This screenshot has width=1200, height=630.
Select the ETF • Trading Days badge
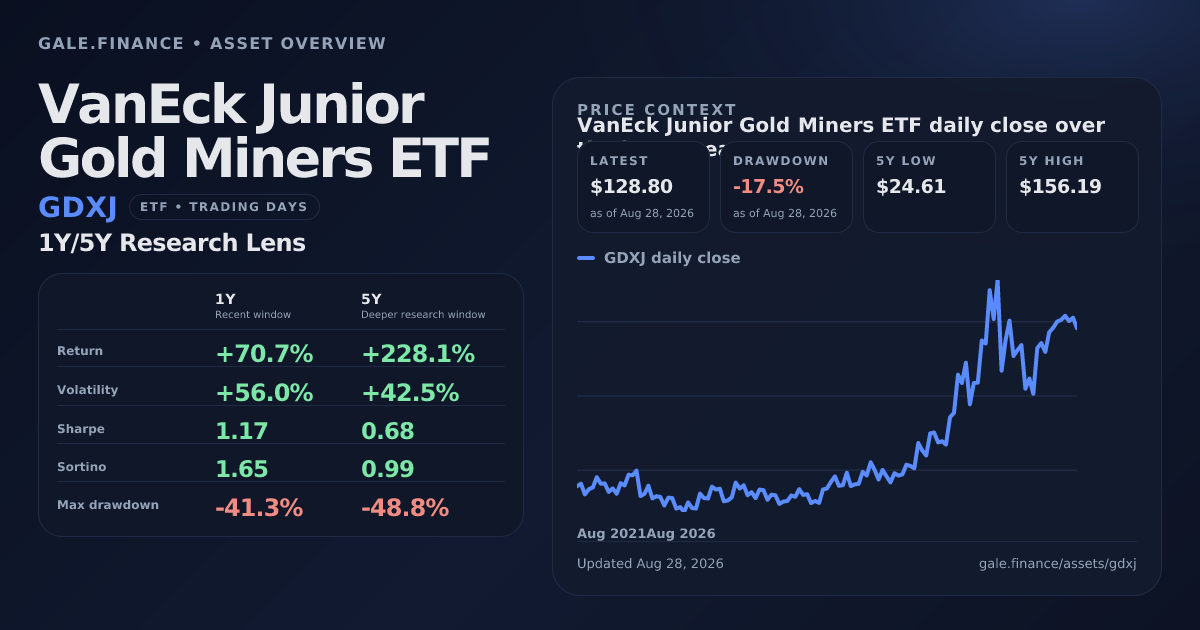(x=224, y=207)
